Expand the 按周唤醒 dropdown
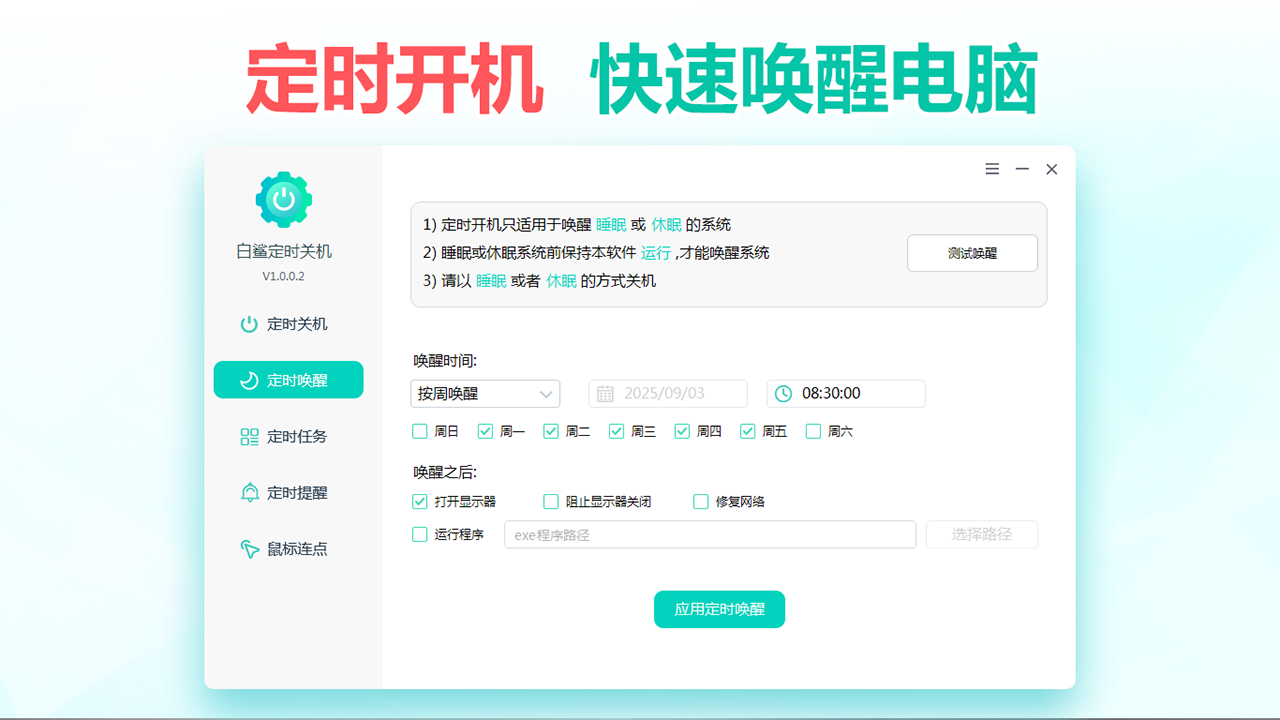The width and height of the screenshot is (1280, 720). [485, 394]
